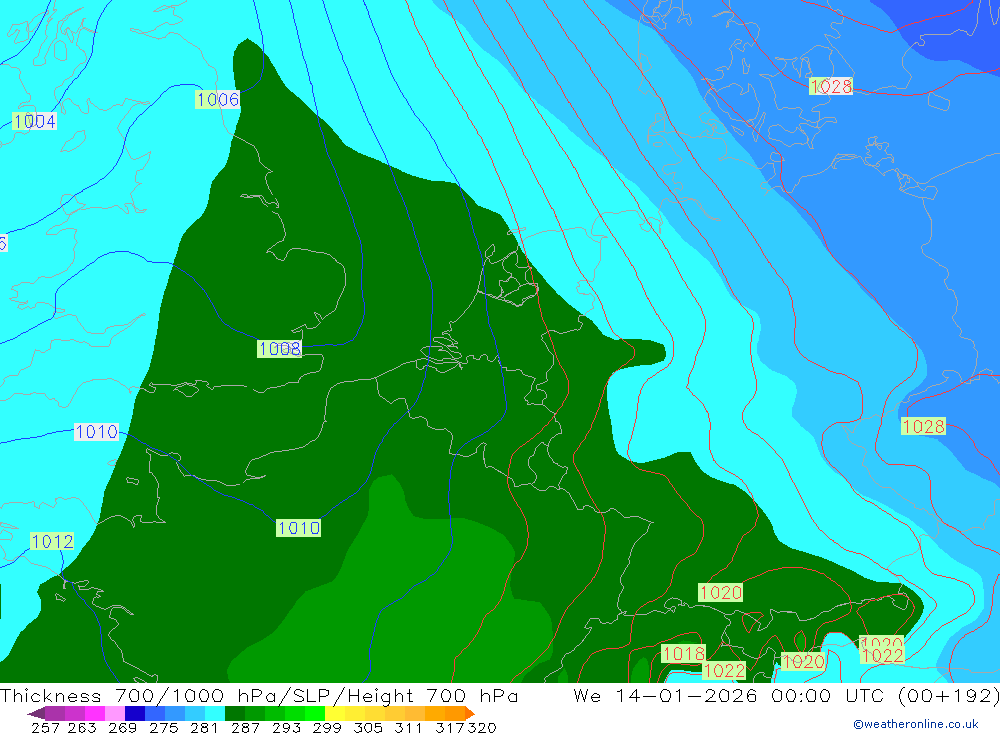The image size is (1000, 733).
Task: Click the 1022 label beside 1018
Action: [x=724, y=670]
